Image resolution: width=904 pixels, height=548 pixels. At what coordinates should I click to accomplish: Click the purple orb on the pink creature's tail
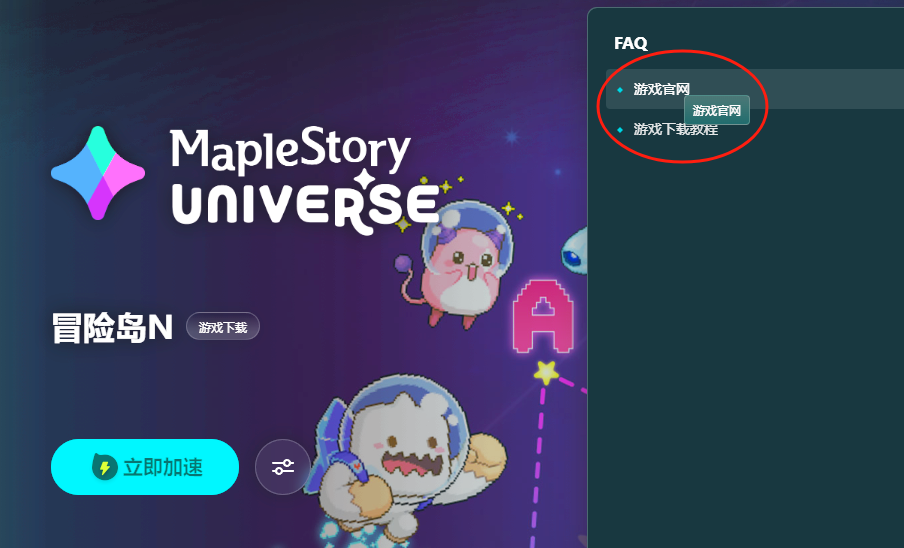pyautogui.click(x=402, y=264)
